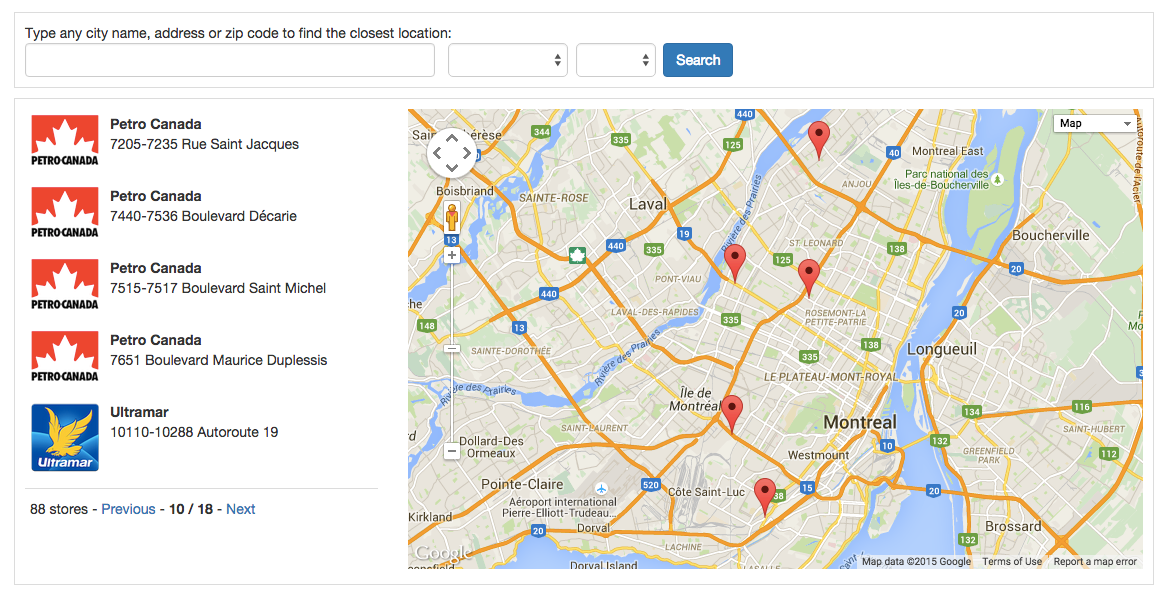Viewport: 1174px width, 604px height.
Task: Focus the city or zip code input field
Action: (x=230, y=60)
